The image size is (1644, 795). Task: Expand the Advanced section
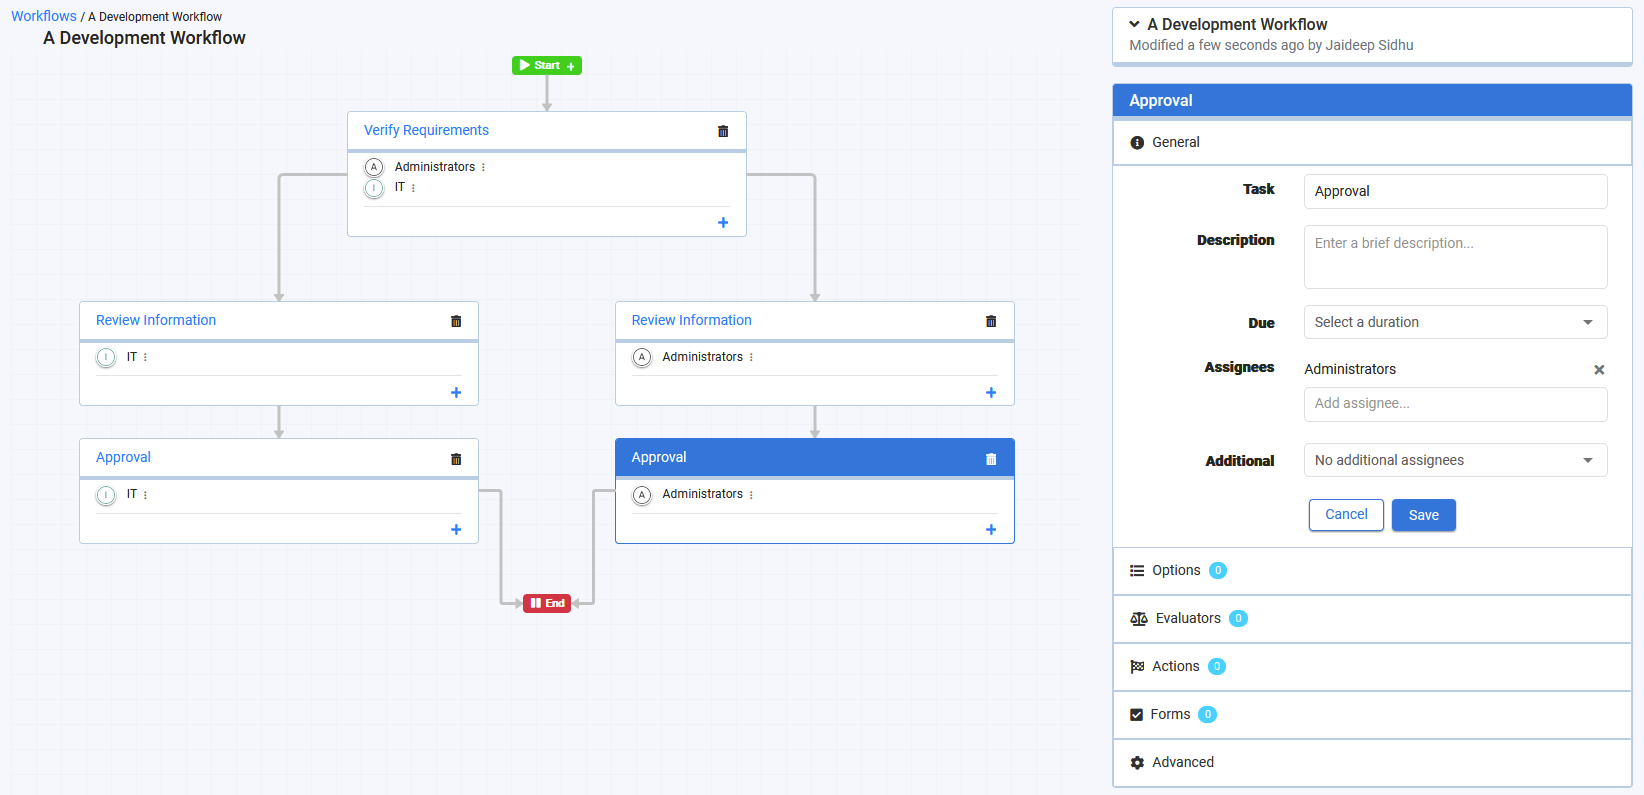pyautogui.click(x=1372, y=763)
